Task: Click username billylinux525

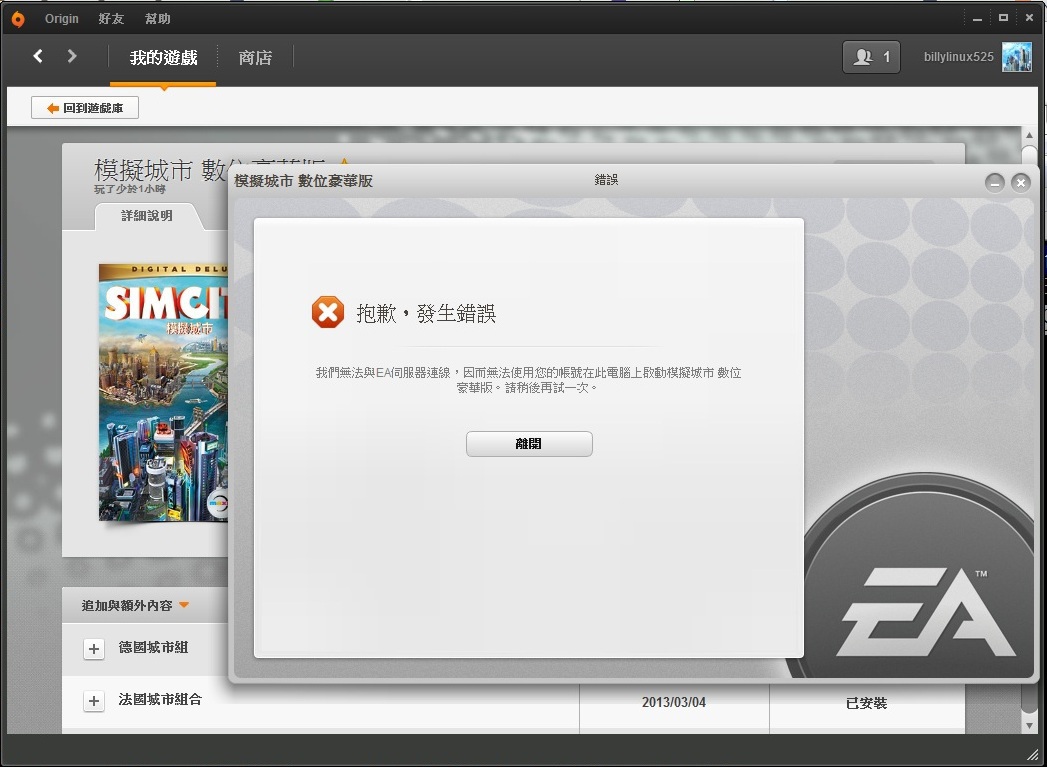Action: coord(958,57)
